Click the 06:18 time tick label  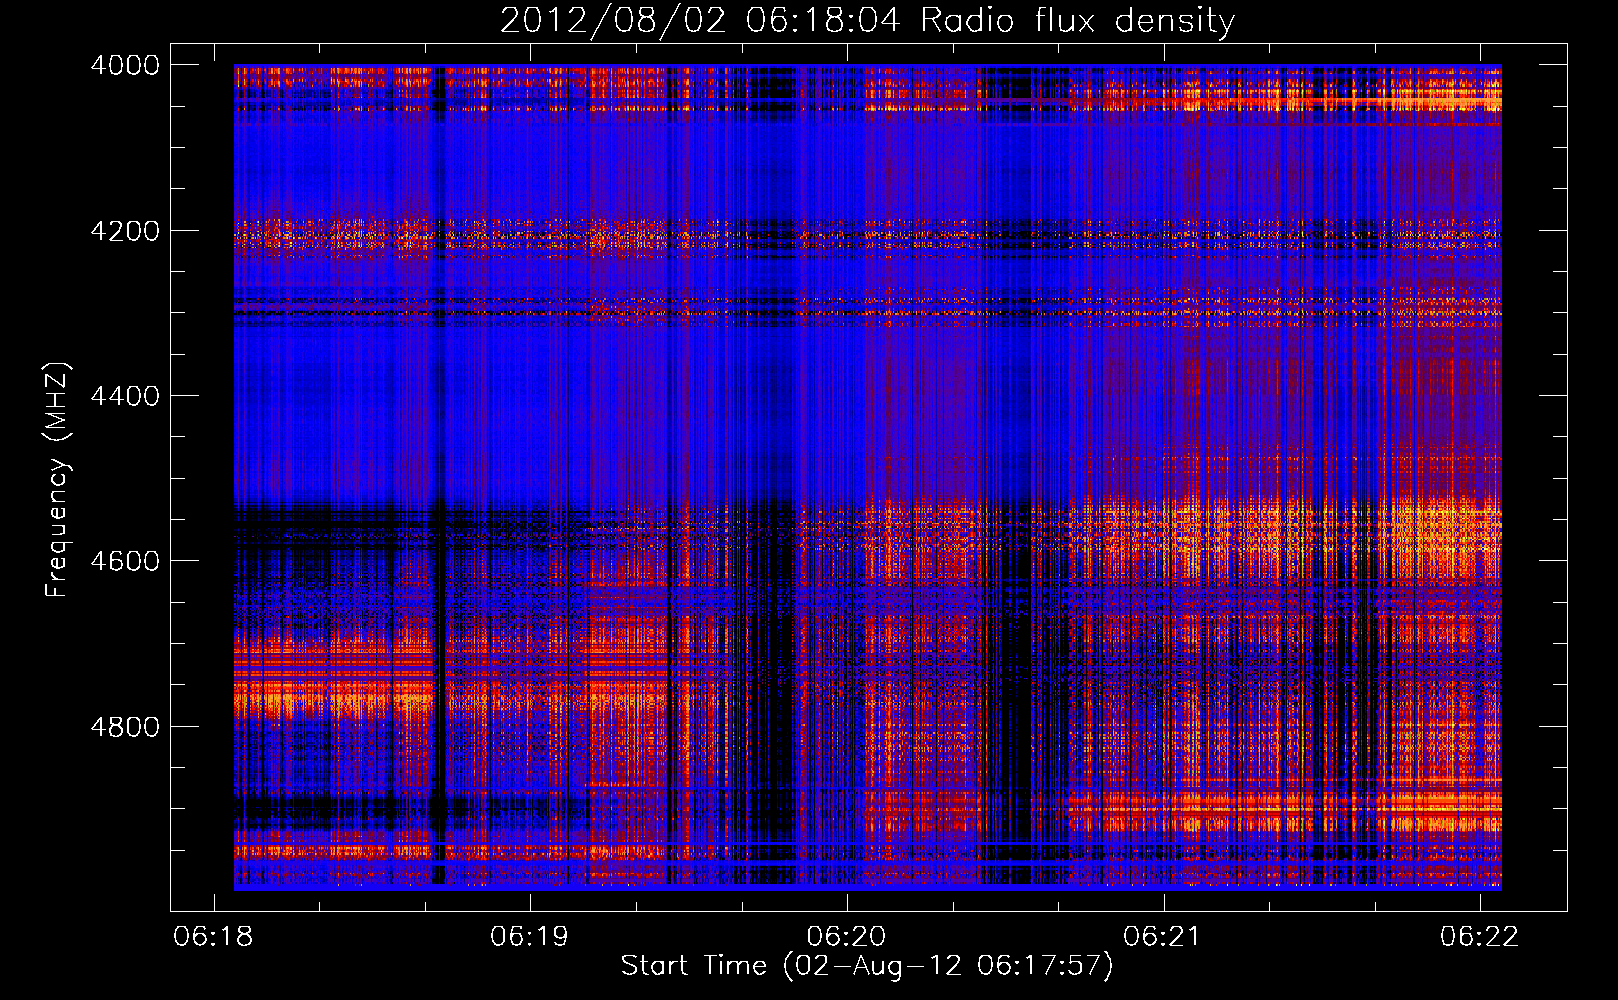pyautogui.click(x=213, y=937)
